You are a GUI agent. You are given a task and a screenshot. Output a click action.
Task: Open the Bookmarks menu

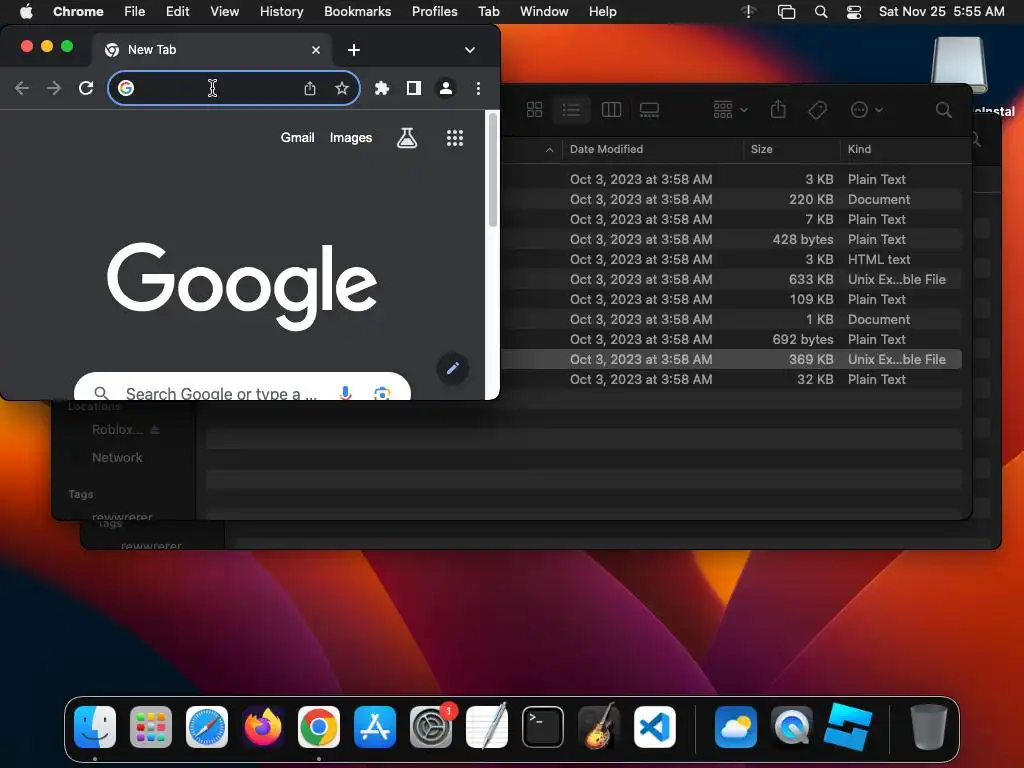(357, 11)
